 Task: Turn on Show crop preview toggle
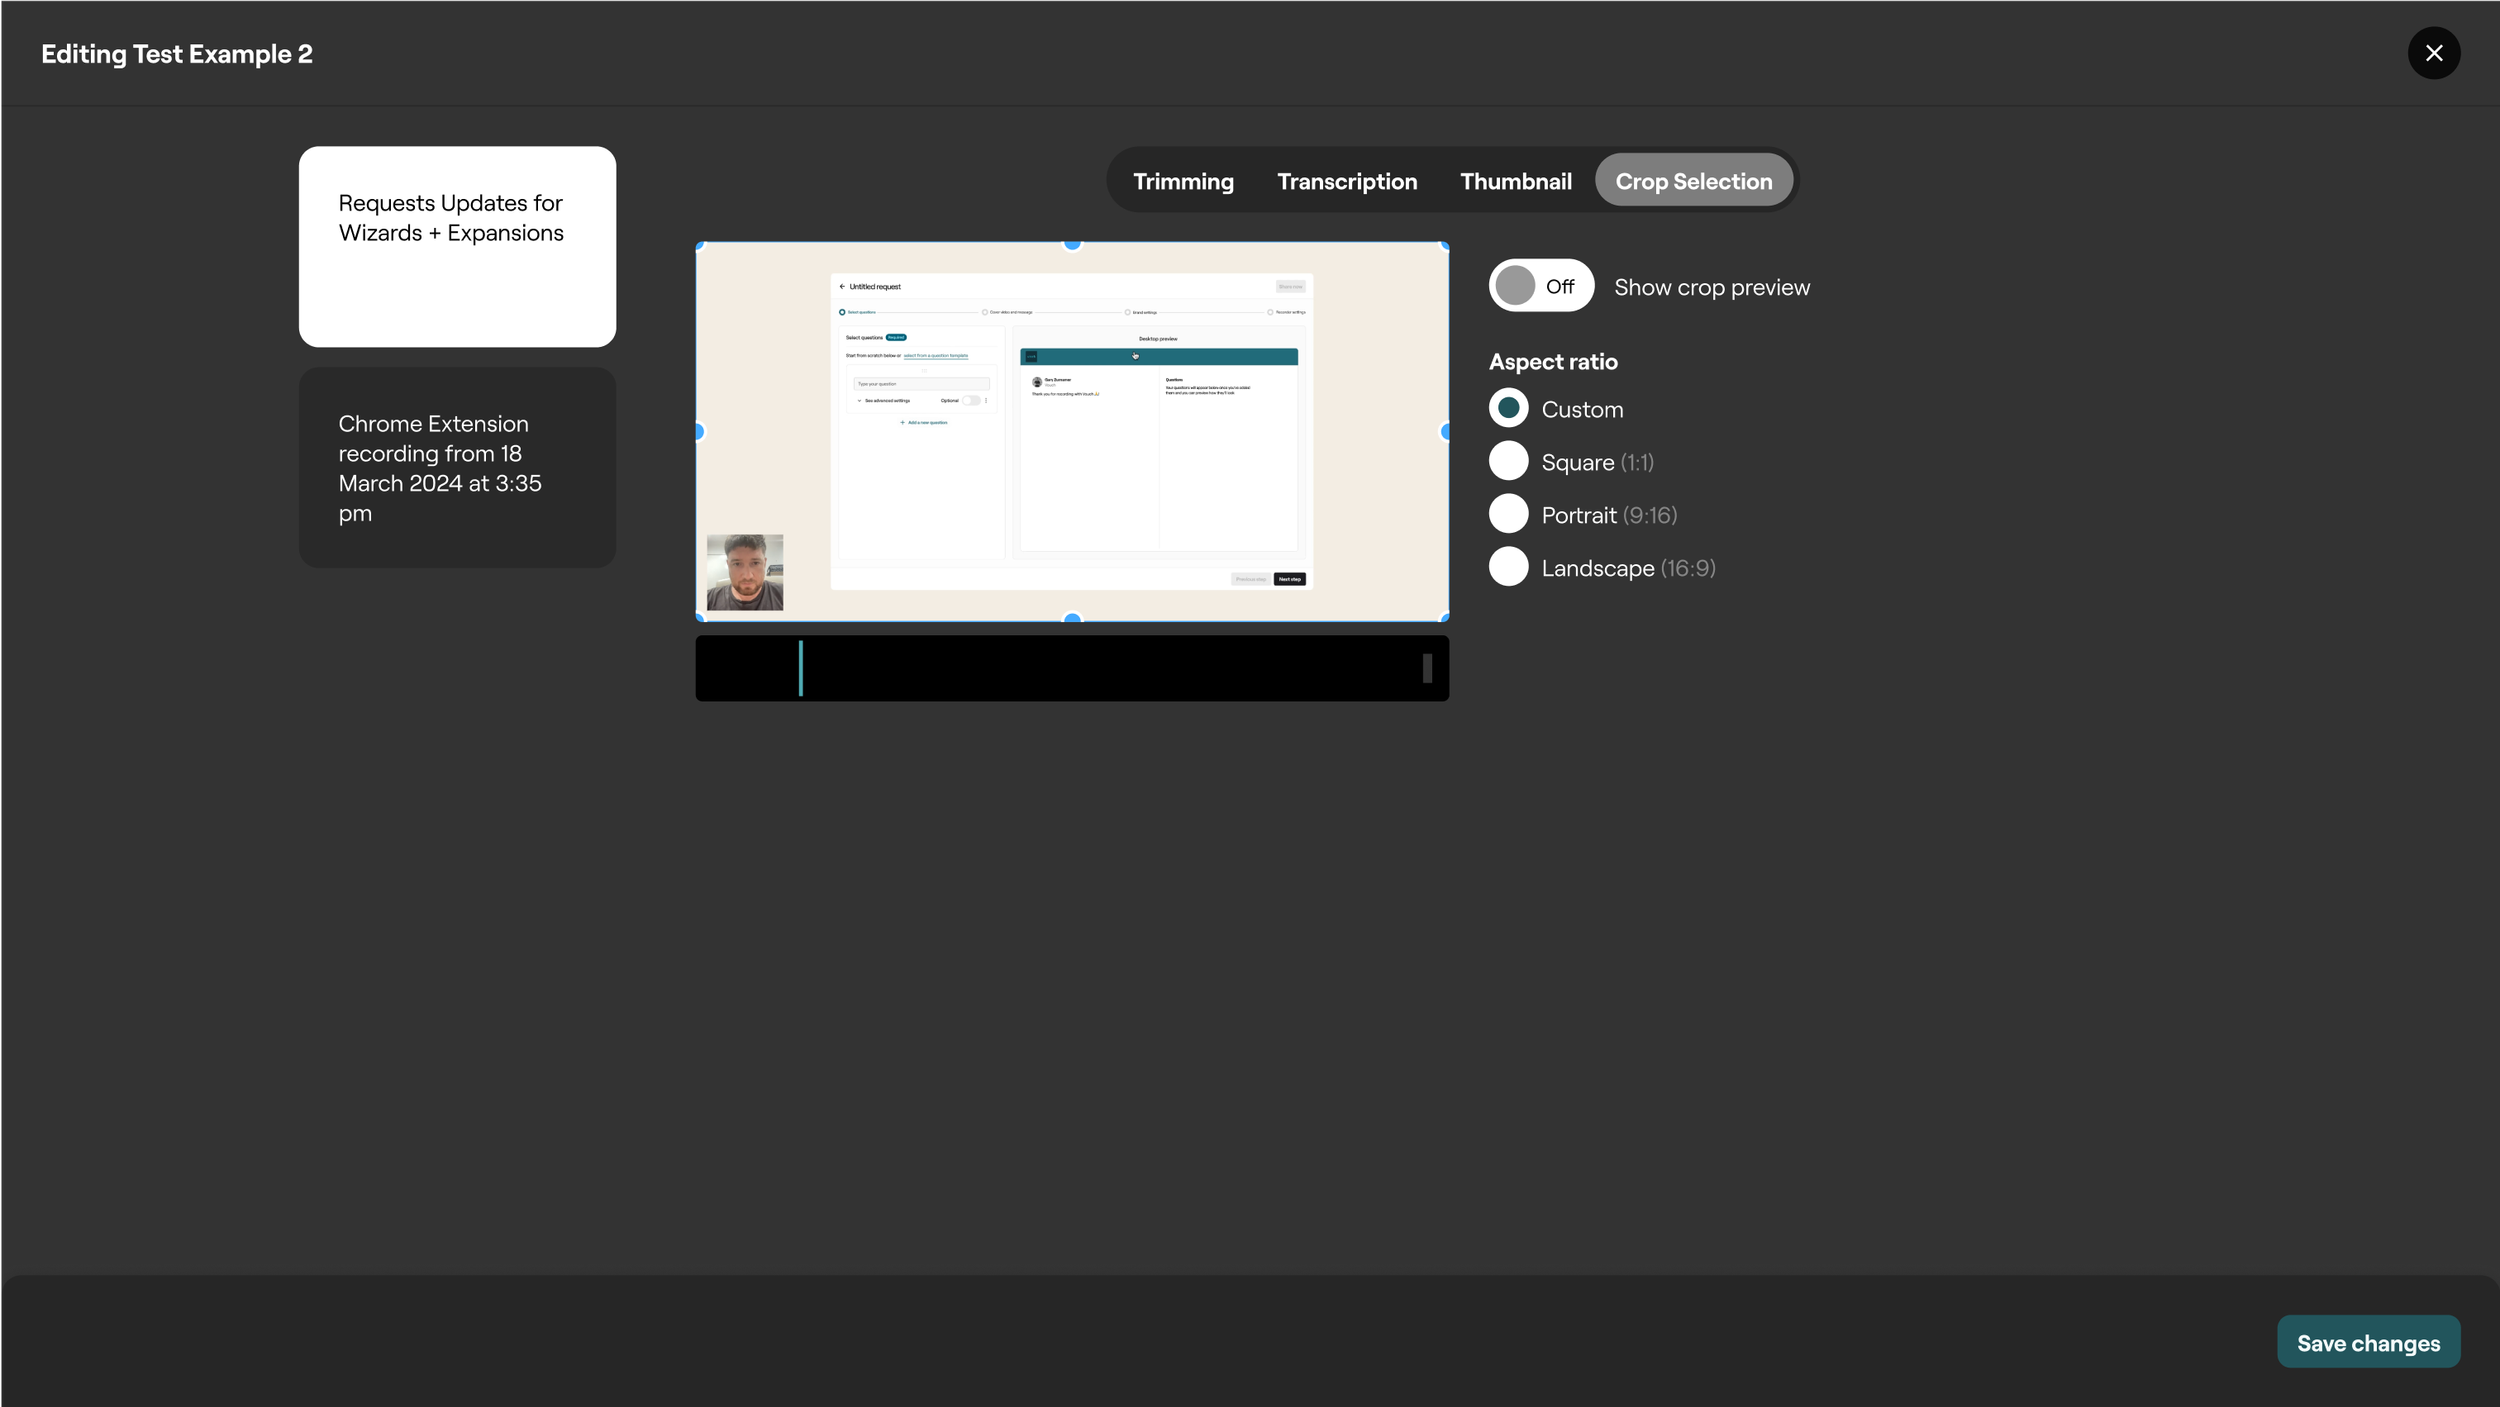(x=1540, y=286)
